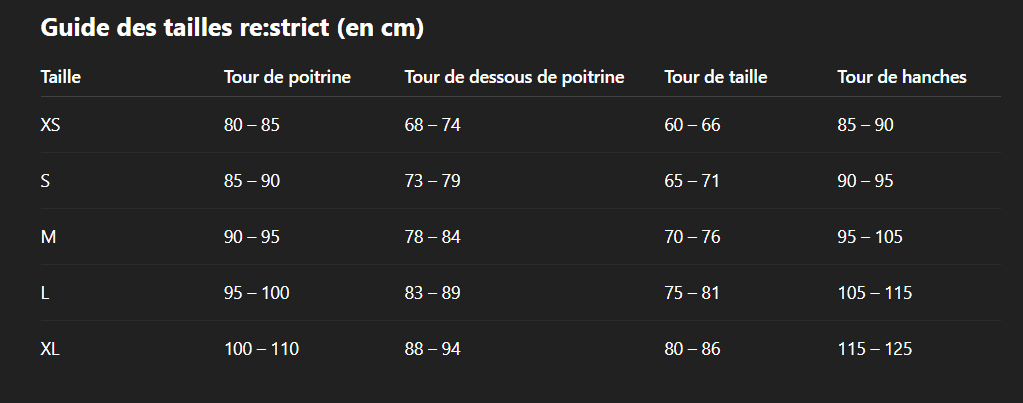Click the 'Tour de hanches' column header
This screenshot has height=403, width=1023.
pos(902,77)
